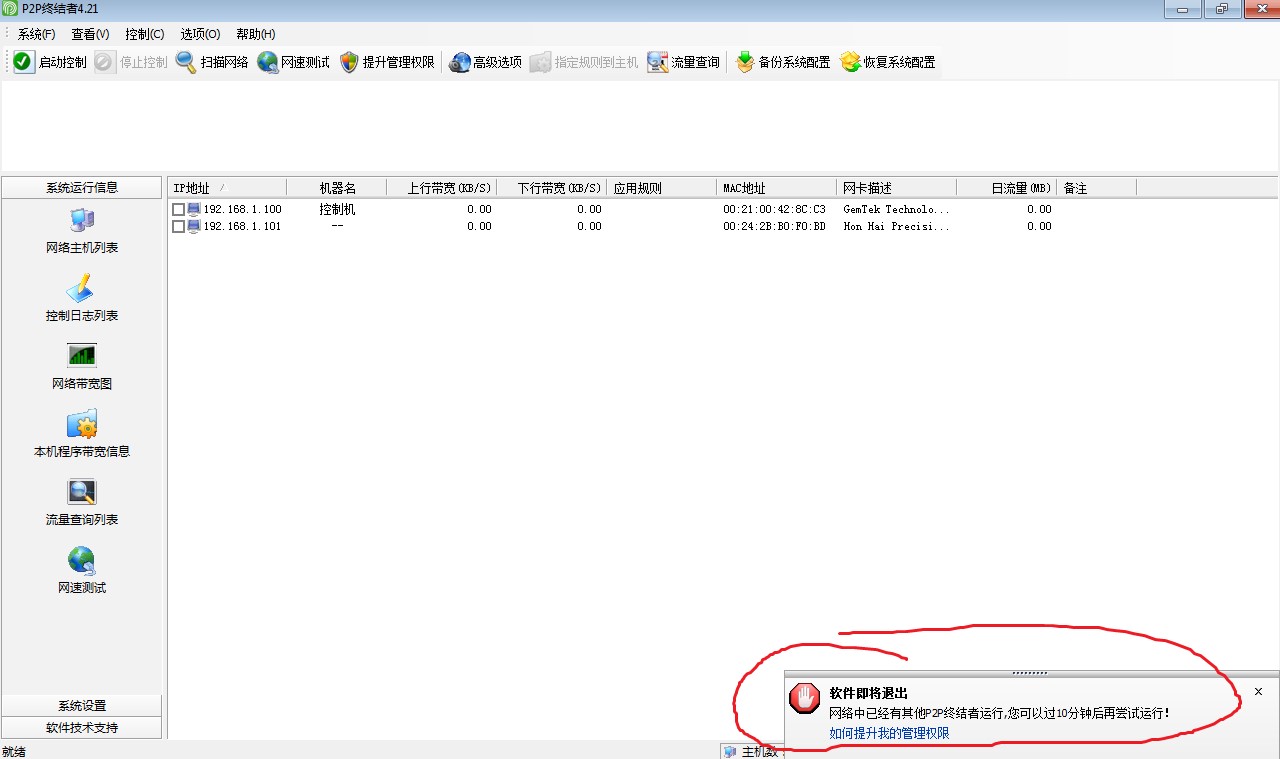
Task: Sort by the 网卡描述 column header
Action: 897,188
